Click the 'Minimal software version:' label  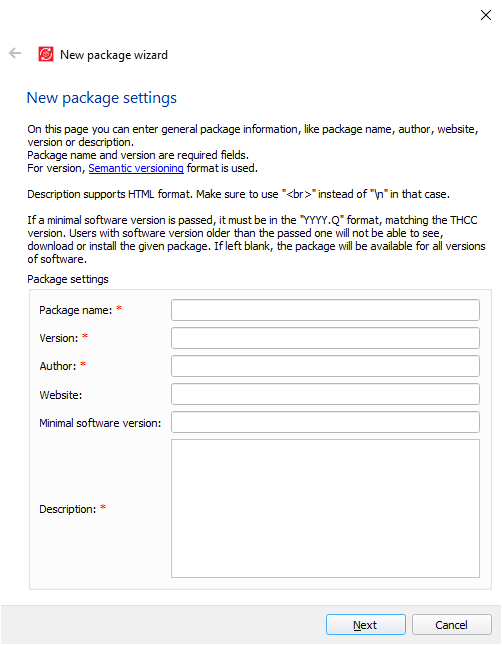(100, 423)
